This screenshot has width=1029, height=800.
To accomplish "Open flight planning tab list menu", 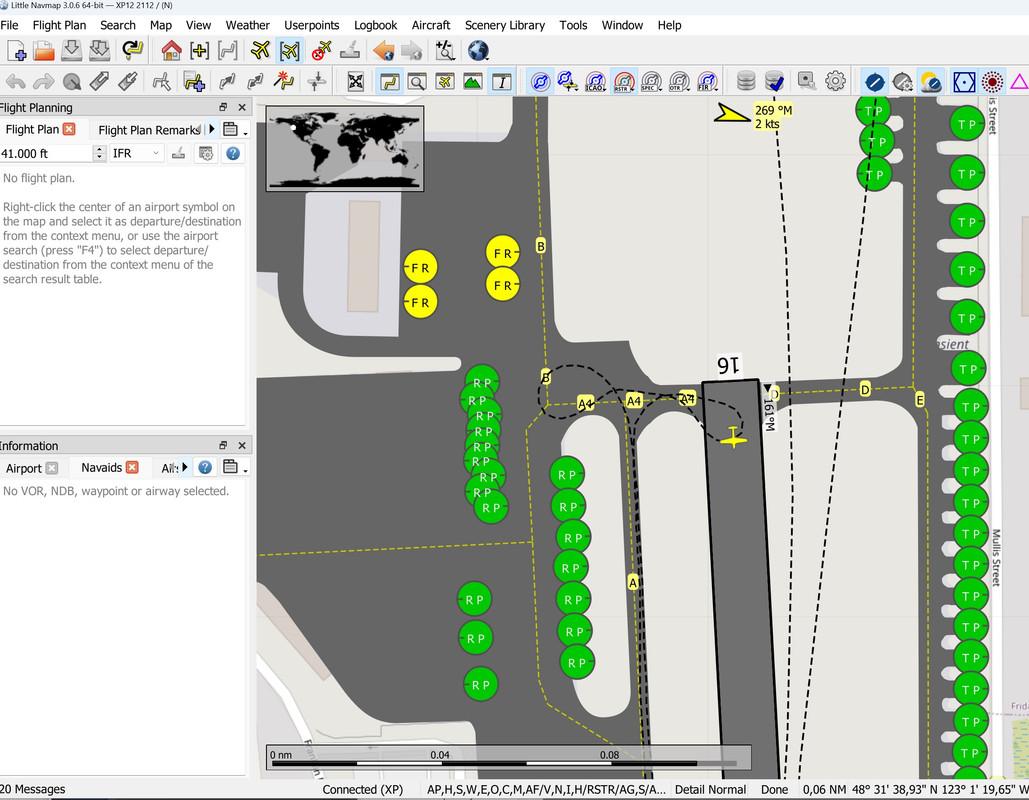I will [x=232, y=129].
